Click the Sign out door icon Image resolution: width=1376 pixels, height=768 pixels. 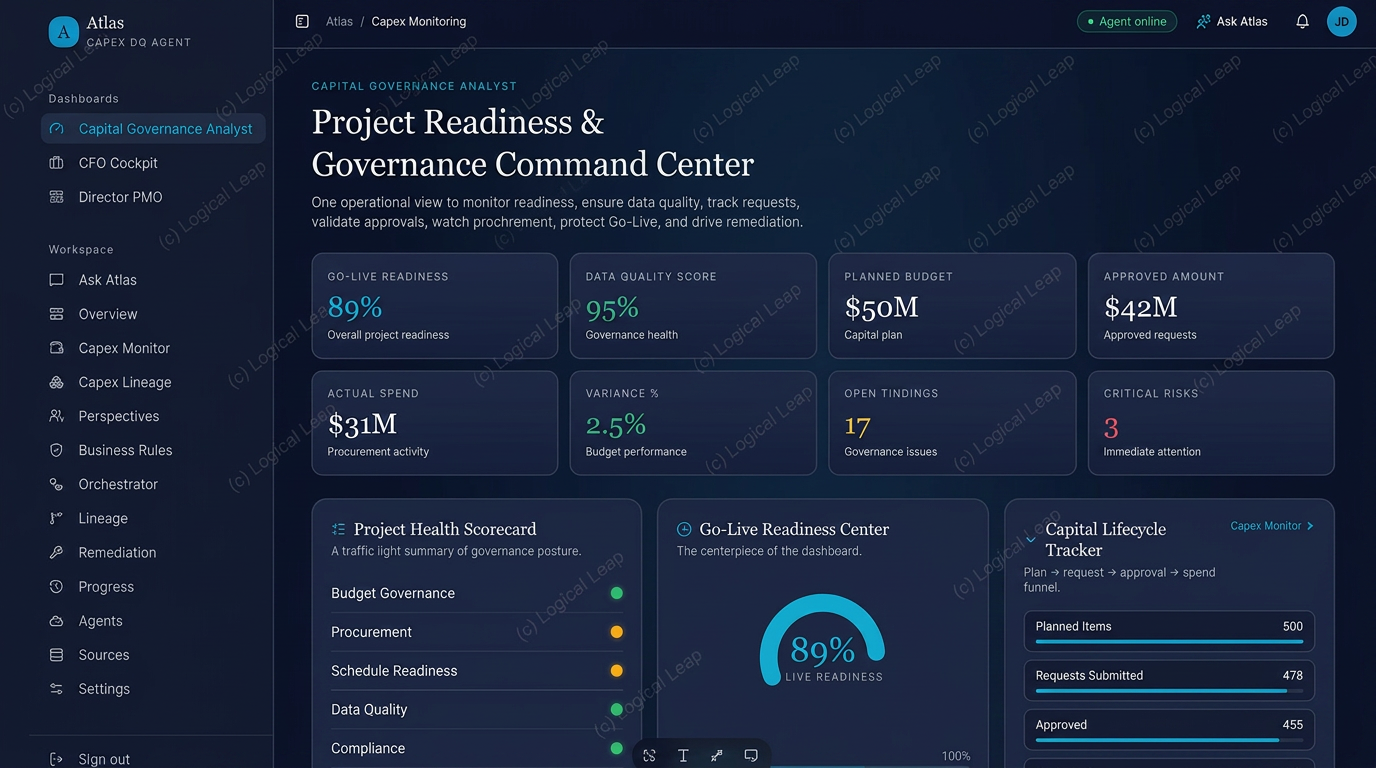[x=57, y=759]
